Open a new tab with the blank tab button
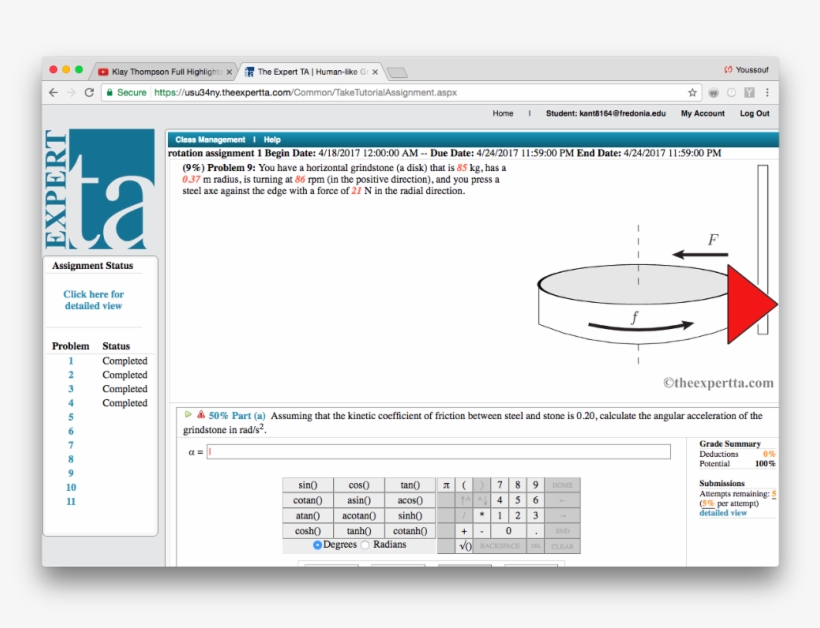The height and width of the screenshot is (628, 820). coord(397,72)
